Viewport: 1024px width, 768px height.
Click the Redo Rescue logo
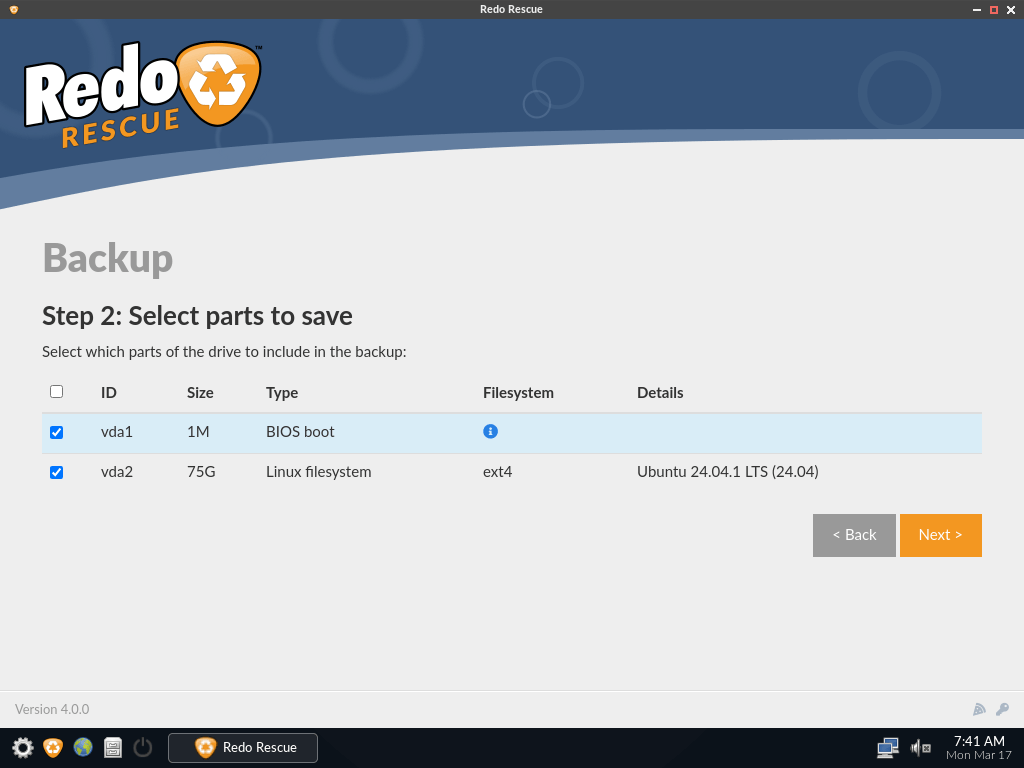140,90
